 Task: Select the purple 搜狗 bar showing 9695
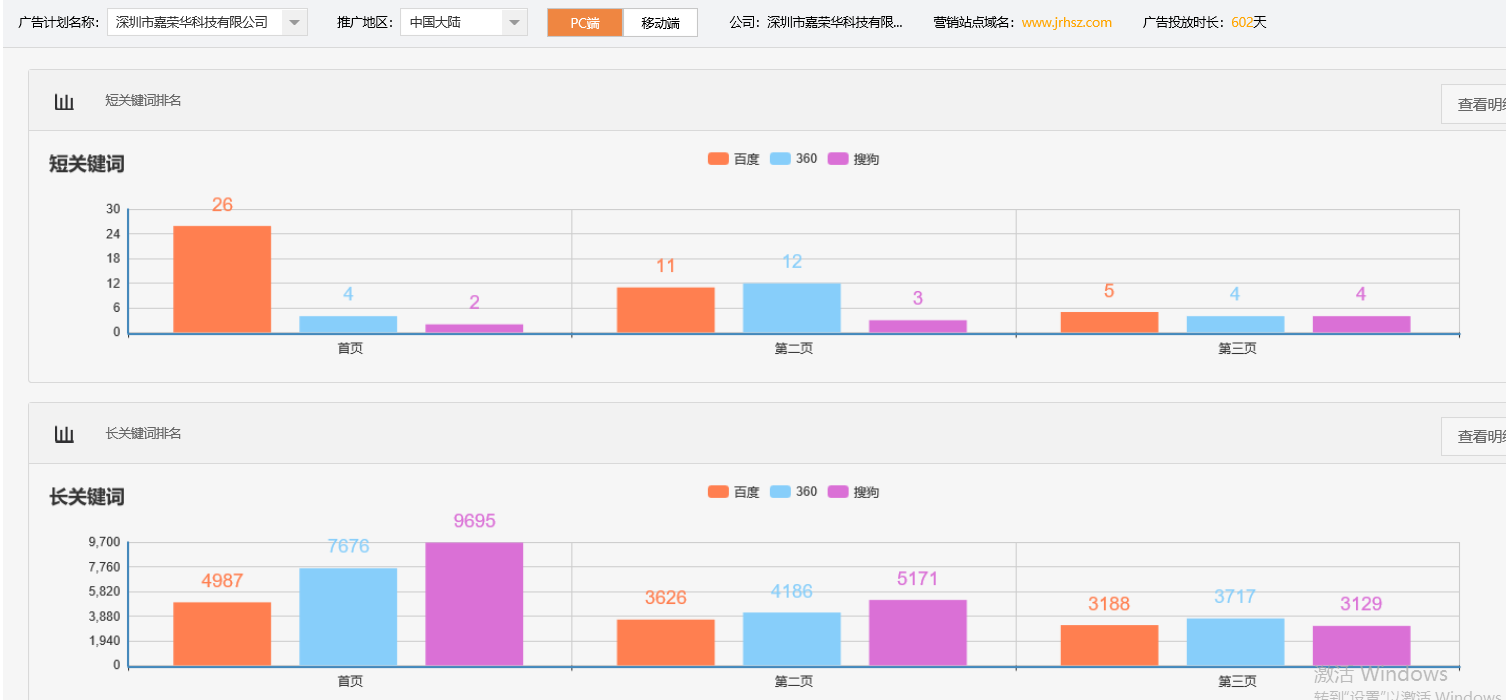(x=474, y=604)
